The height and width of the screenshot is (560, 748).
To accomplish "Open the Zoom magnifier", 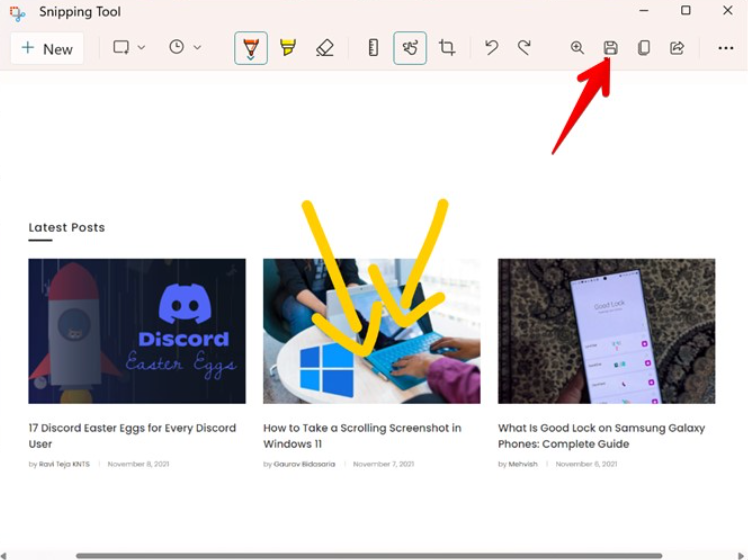I will pos(577,47).
